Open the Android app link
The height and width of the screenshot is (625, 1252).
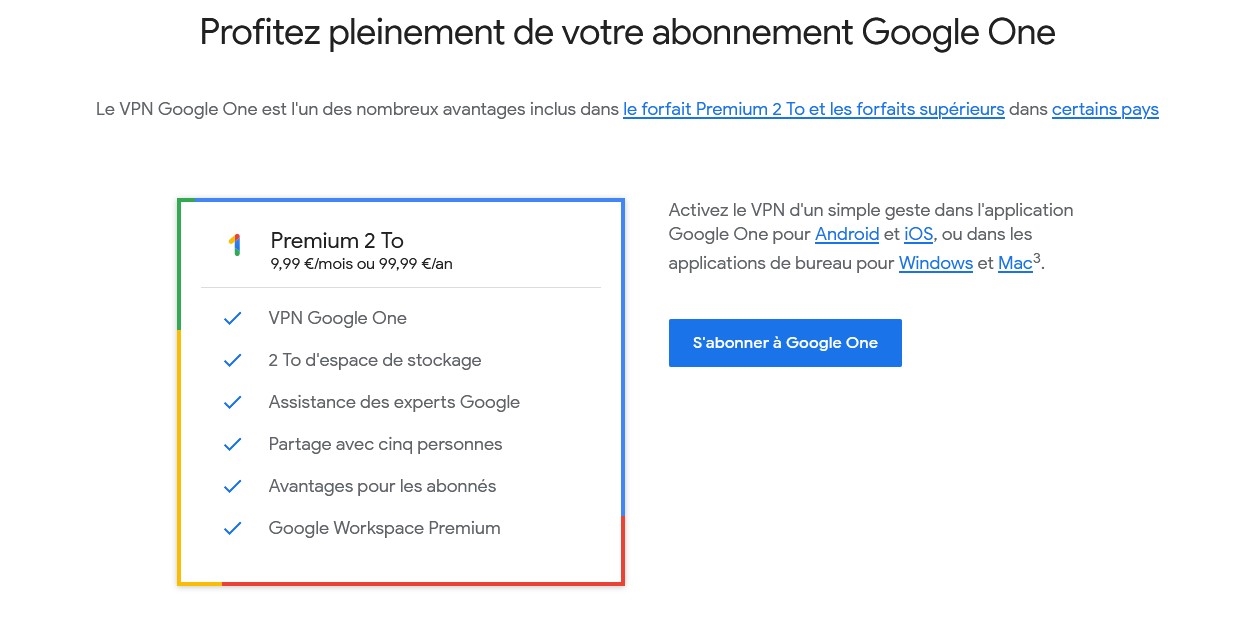click(846, 234)
